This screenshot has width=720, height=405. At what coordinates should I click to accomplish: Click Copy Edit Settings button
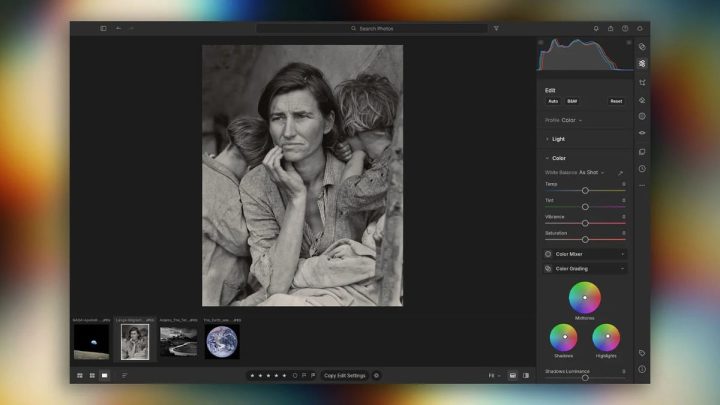[x=344, y=376]
